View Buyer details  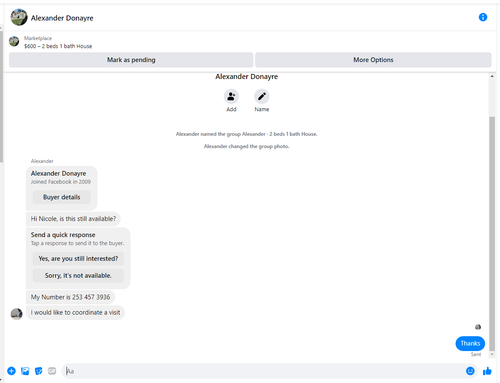[62, 197]
